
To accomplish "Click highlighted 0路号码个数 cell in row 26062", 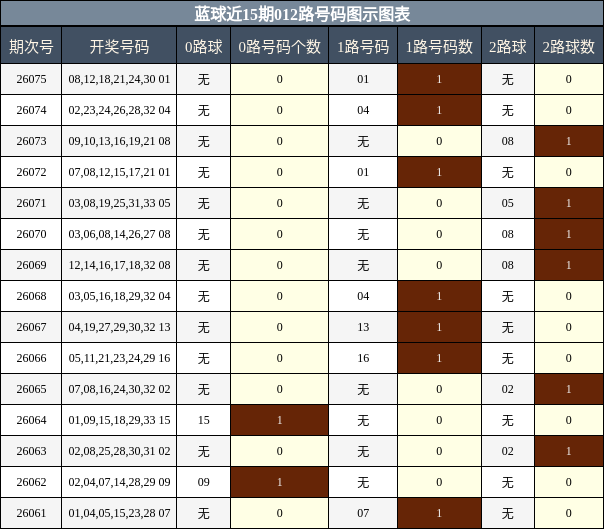I will click(279, 482).
